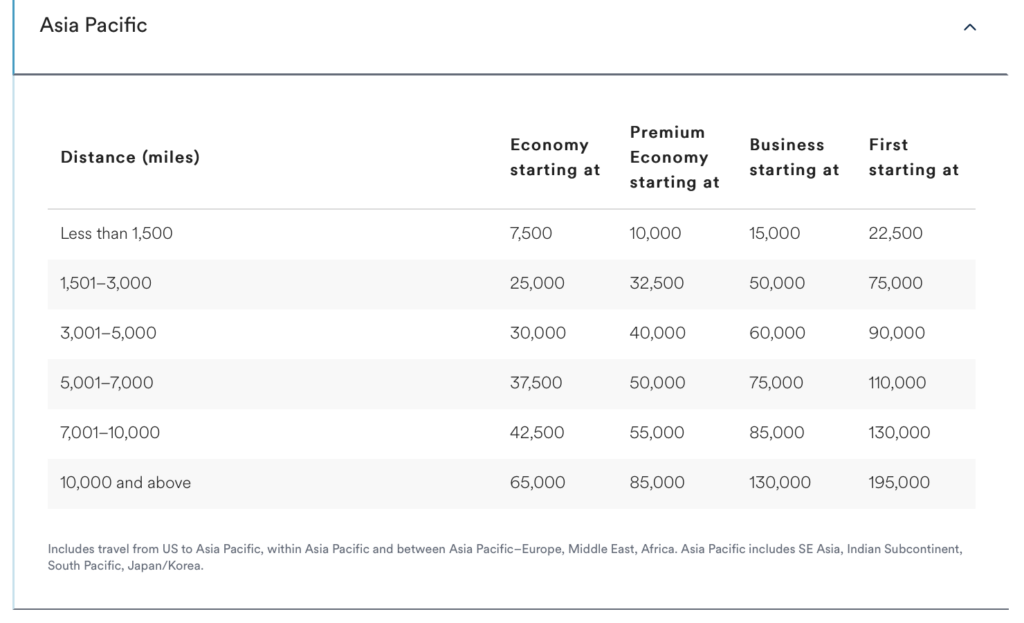This screenshot has height=623, width=1024.
Task: Click the Economy starting at column header
Action: (555, 157)
